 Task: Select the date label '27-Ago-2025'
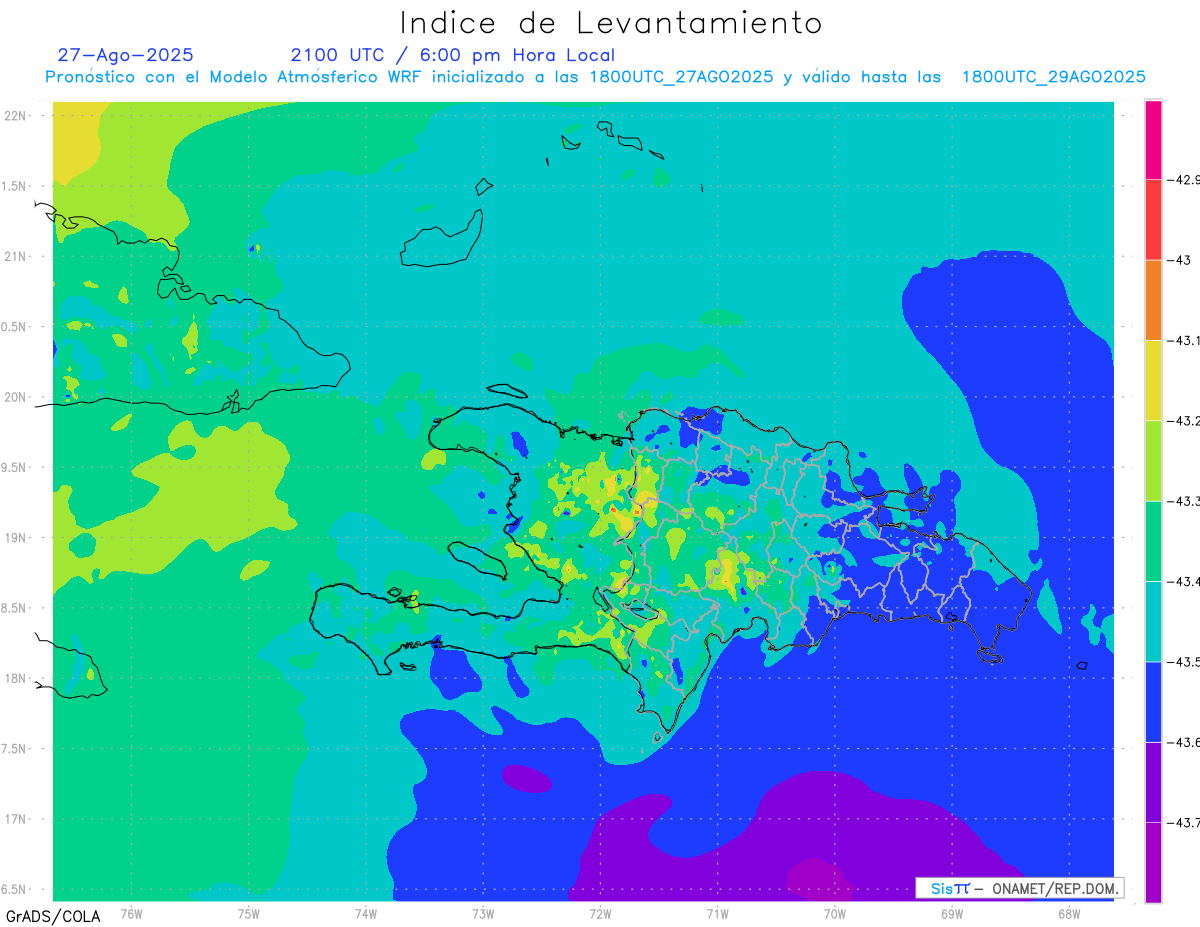[x=126, y=55]
